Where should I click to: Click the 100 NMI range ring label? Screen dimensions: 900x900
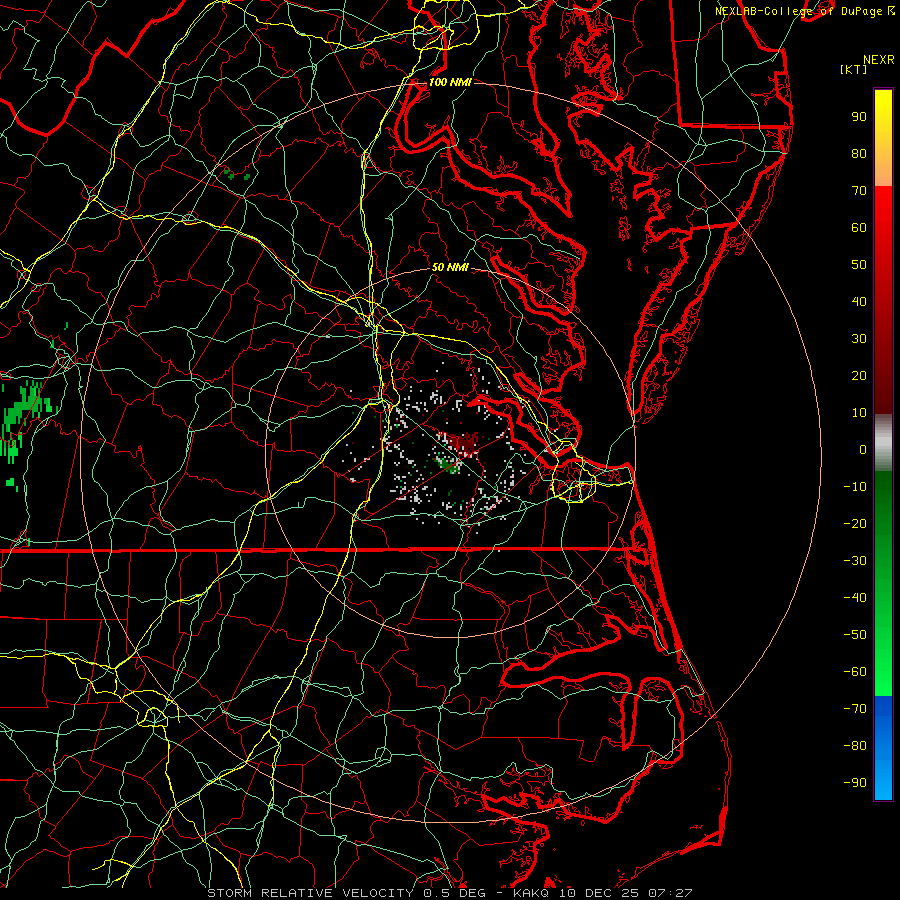449,82
